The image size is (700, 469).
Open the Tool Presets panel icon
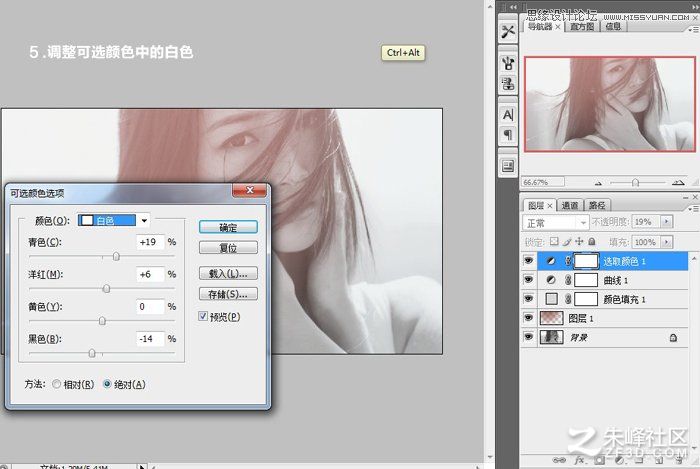508,32
